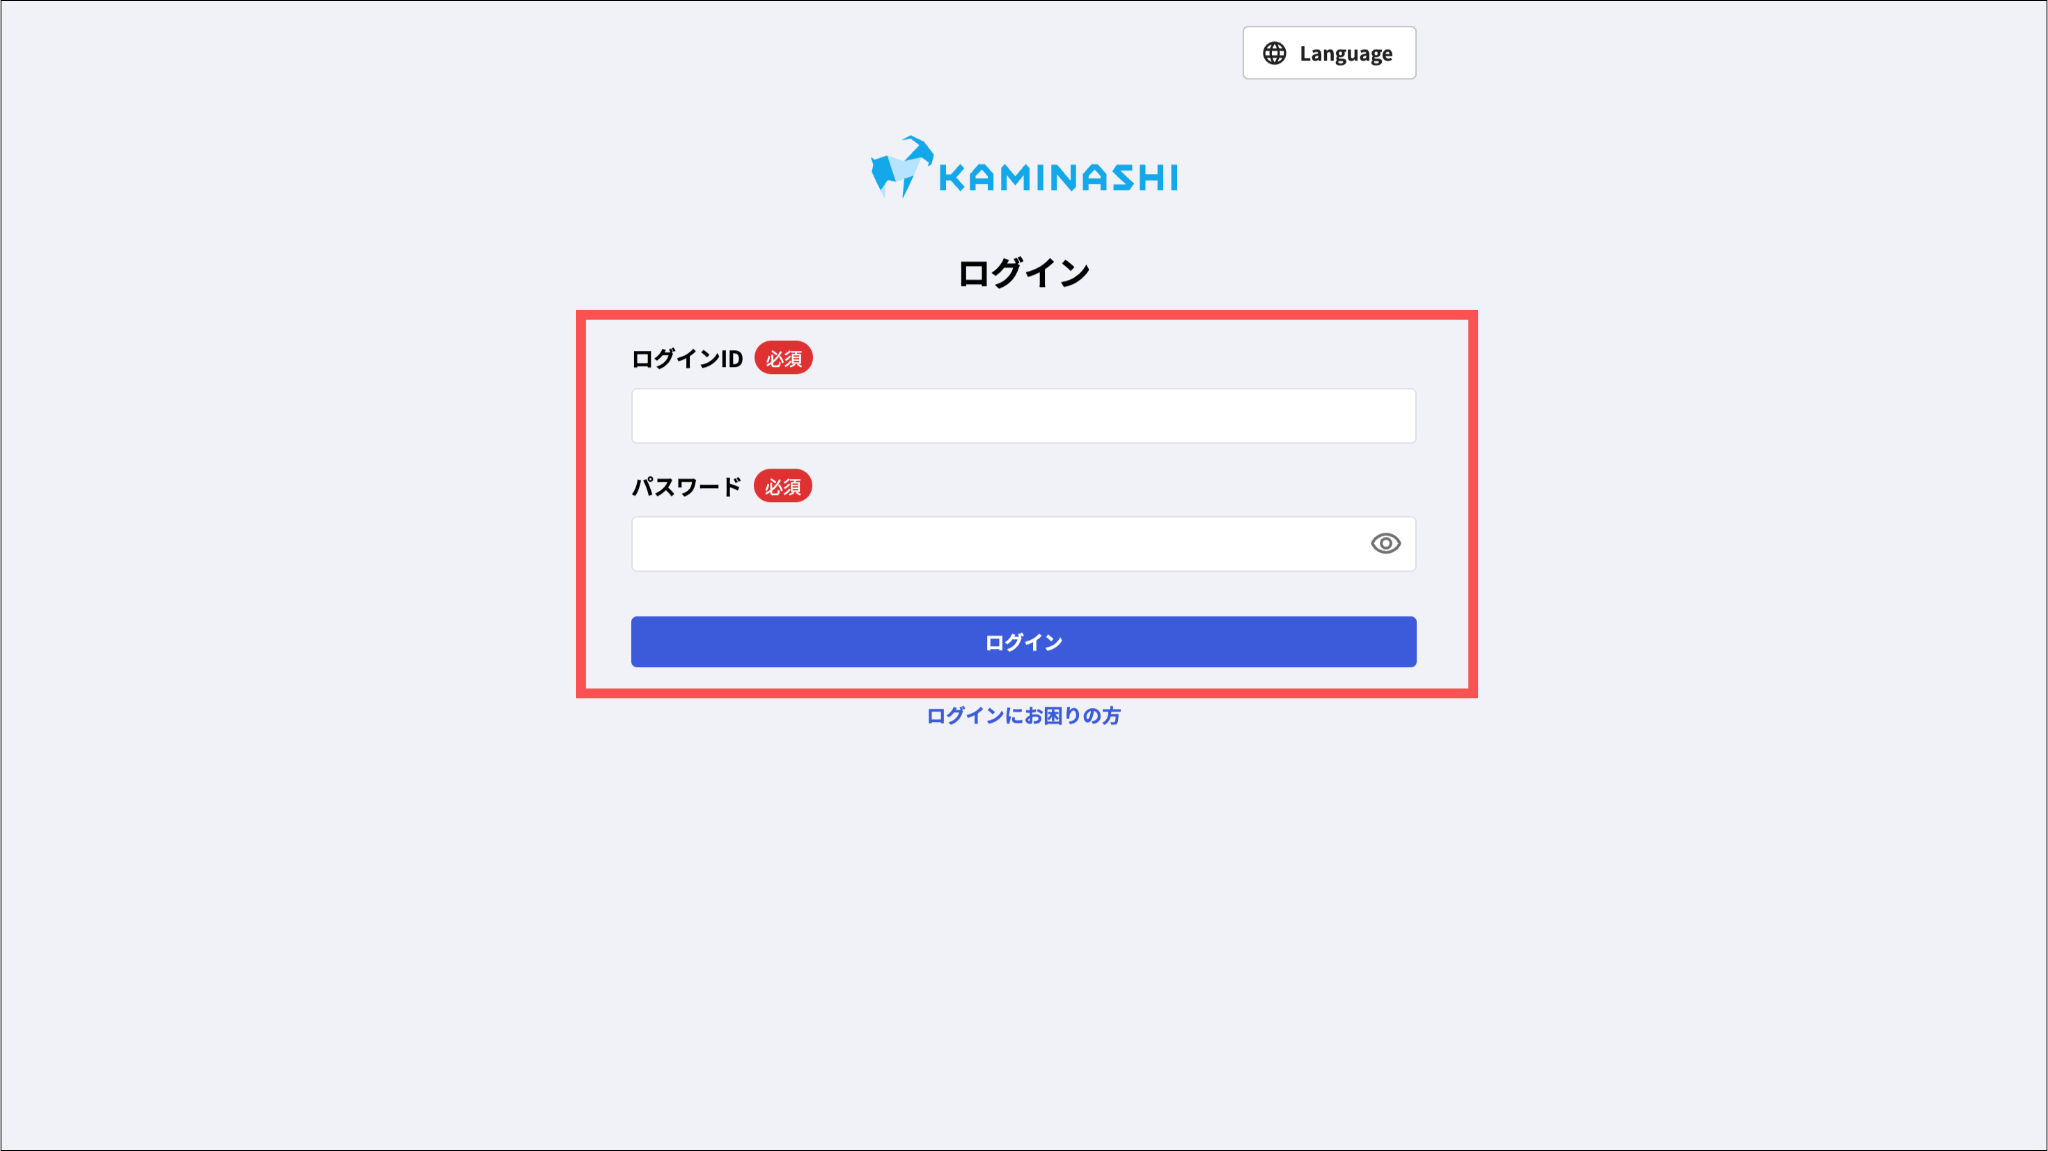Screen dimensions: 2048x1151
Task: Click the KAMINASHI wordmark text
Action: click(1058, 178)
